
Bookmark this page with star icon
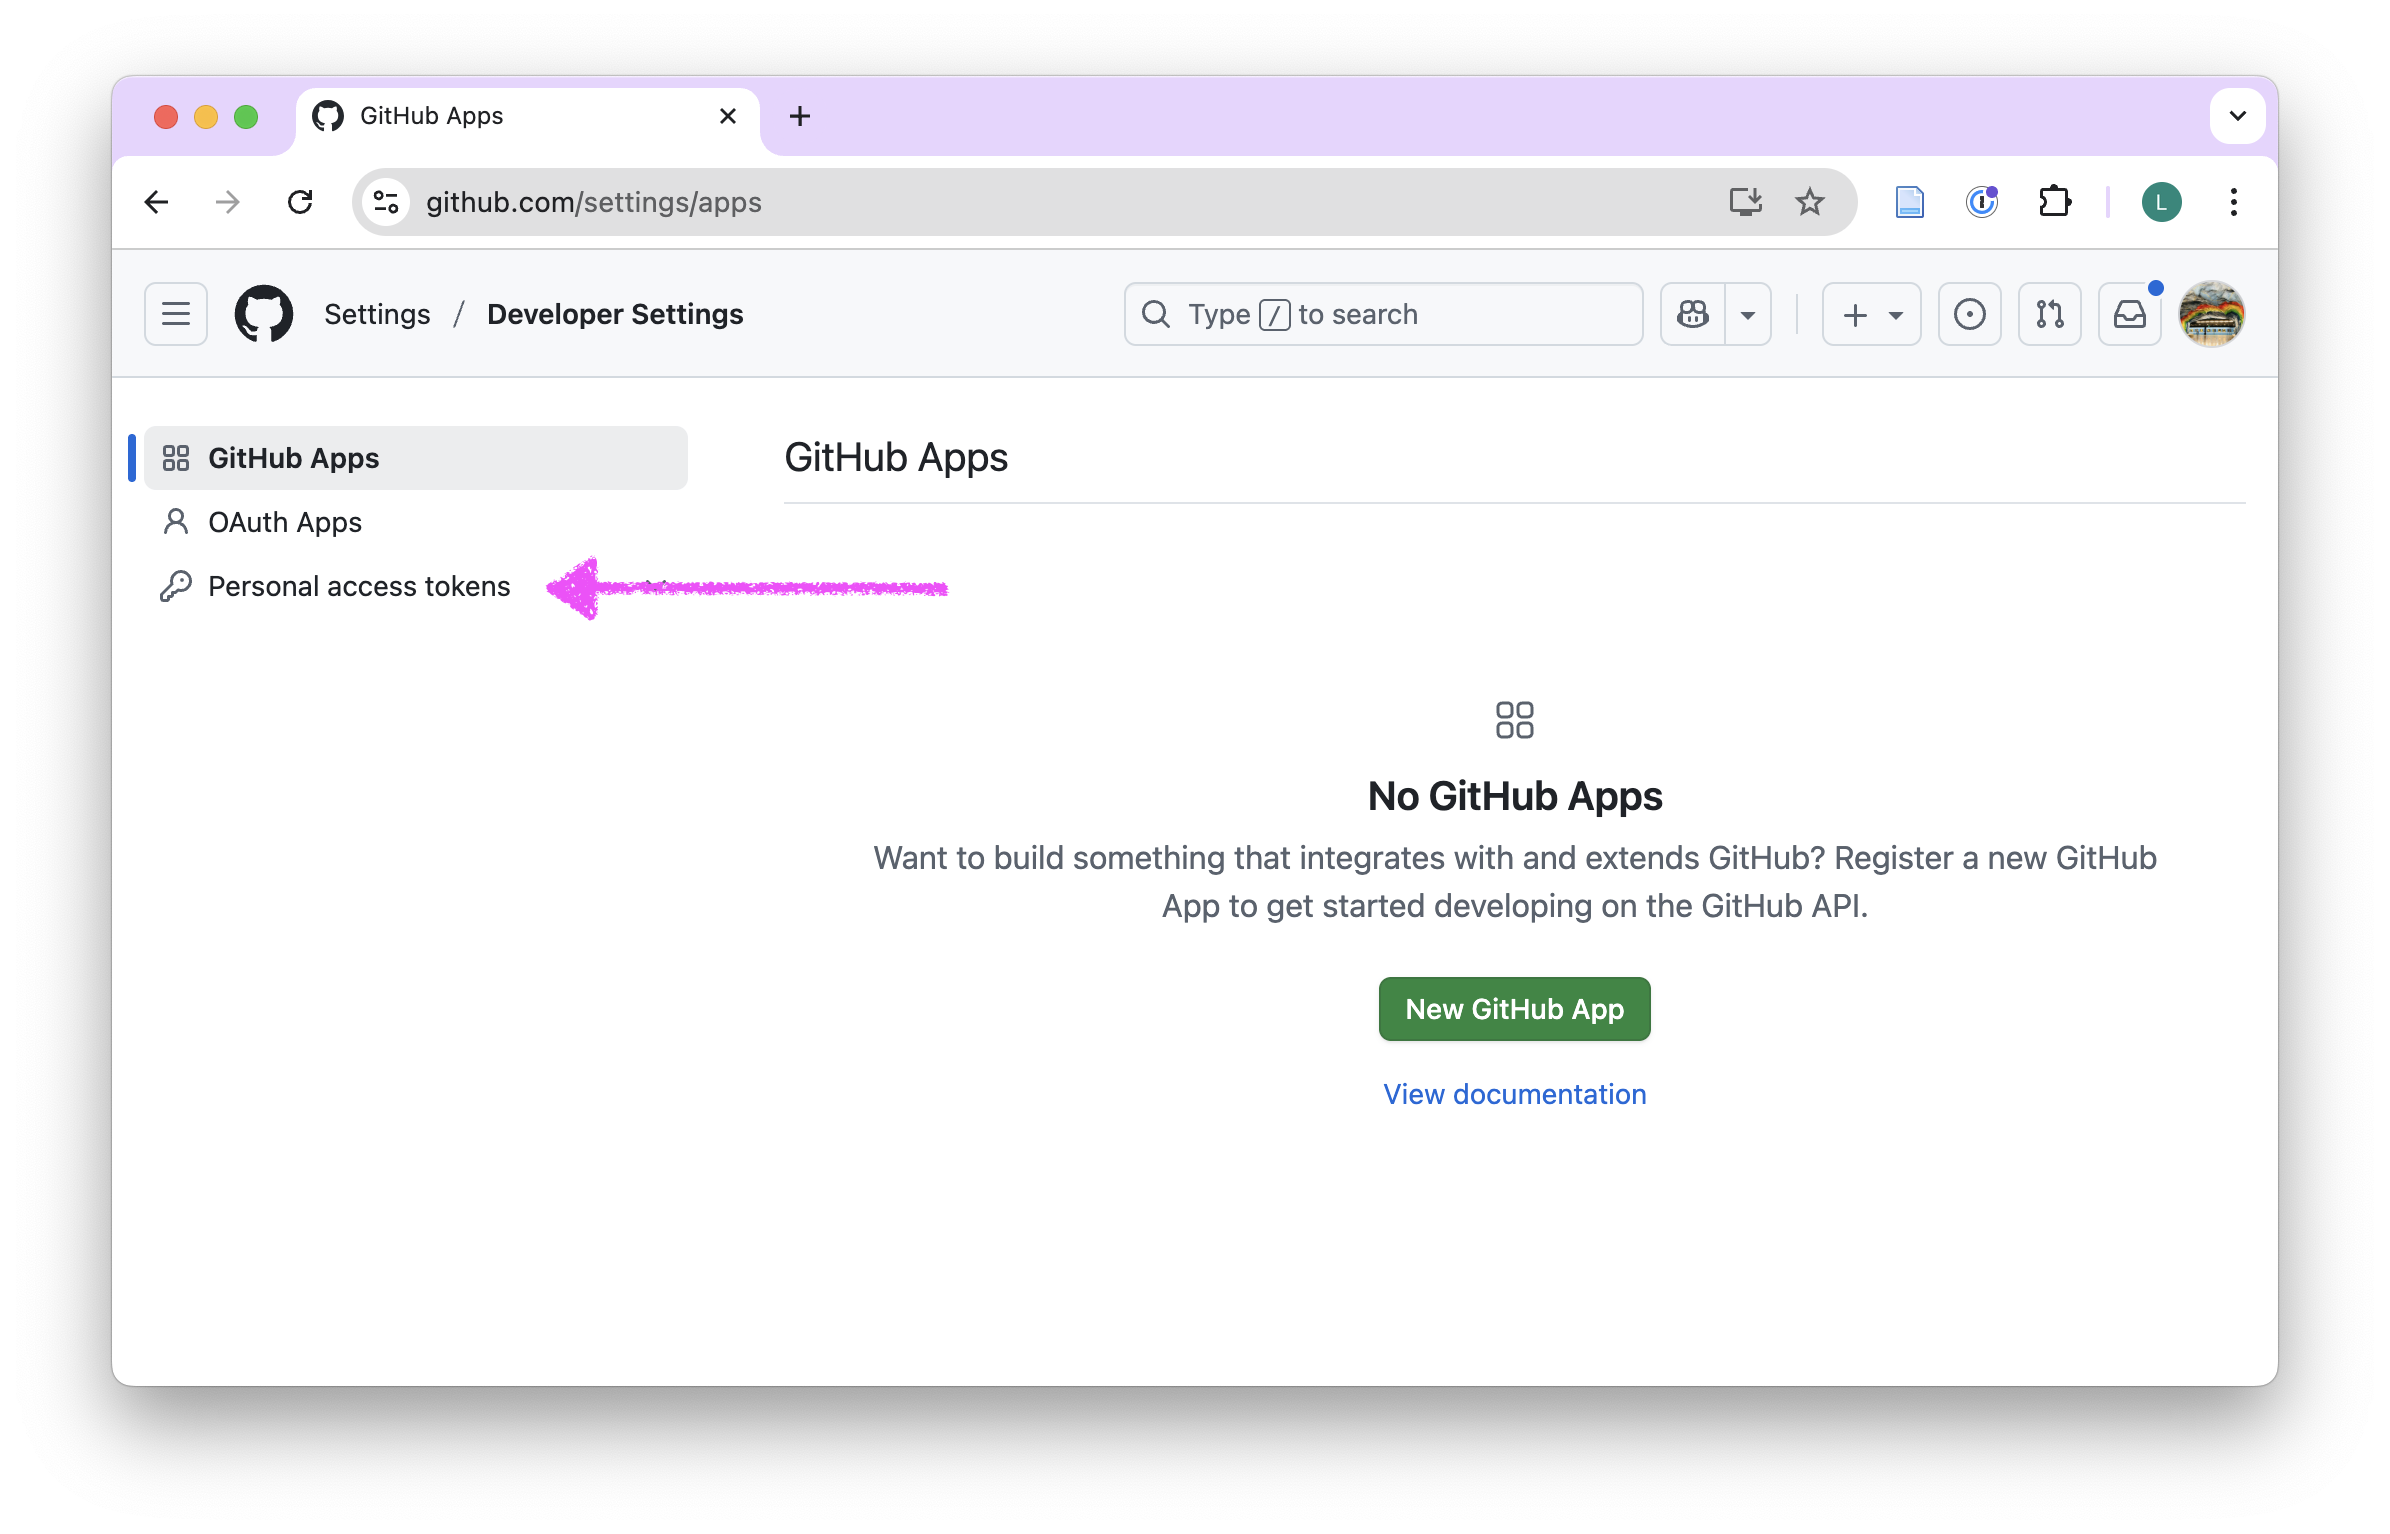1809,202
